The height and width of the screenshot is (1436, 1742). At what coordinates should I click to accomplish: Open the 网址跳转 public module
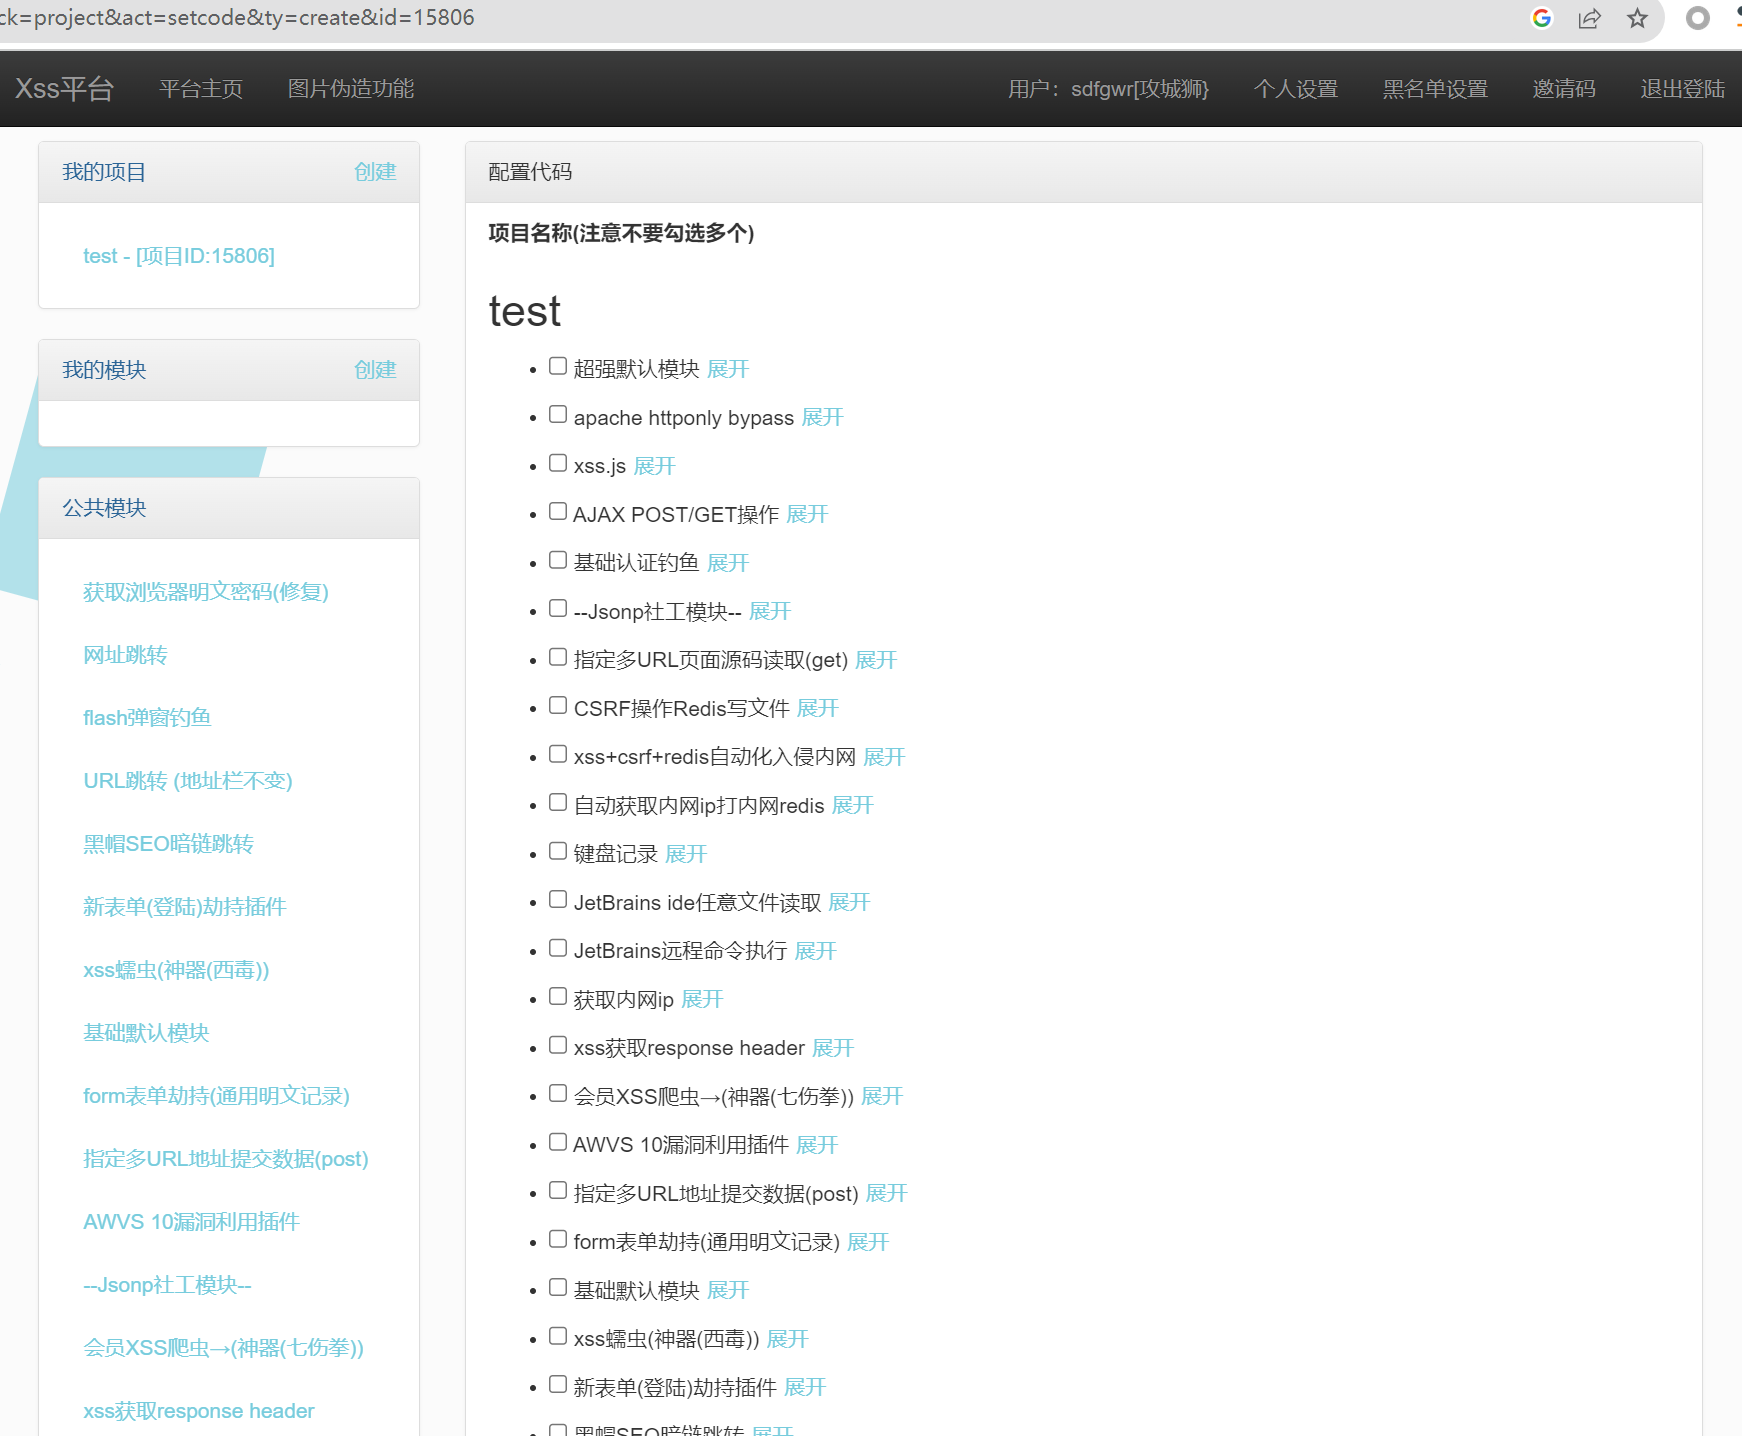[125, 655]
